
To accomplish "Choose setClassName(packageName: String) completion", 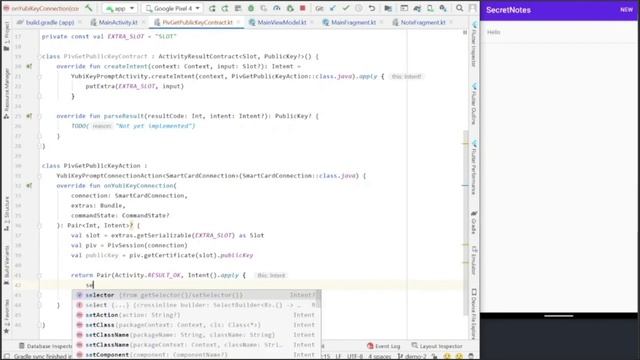I will 196,335.
